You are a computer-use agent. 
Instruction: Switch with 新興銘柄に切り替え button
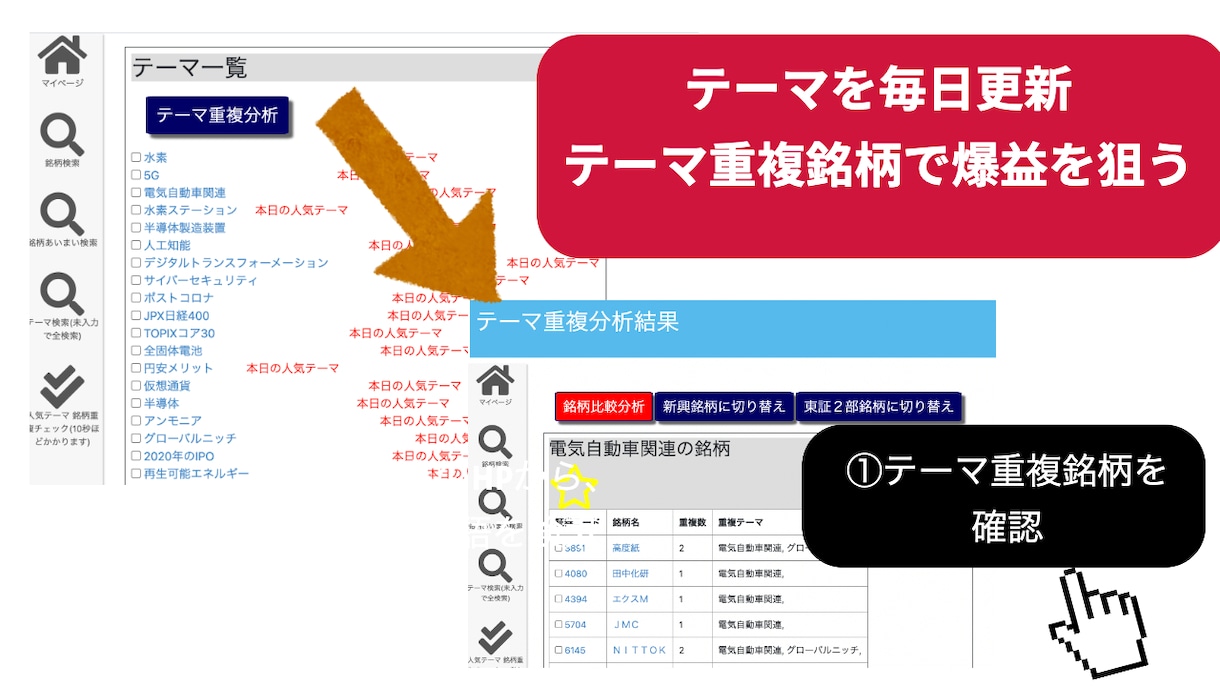(x=724, y=407)
